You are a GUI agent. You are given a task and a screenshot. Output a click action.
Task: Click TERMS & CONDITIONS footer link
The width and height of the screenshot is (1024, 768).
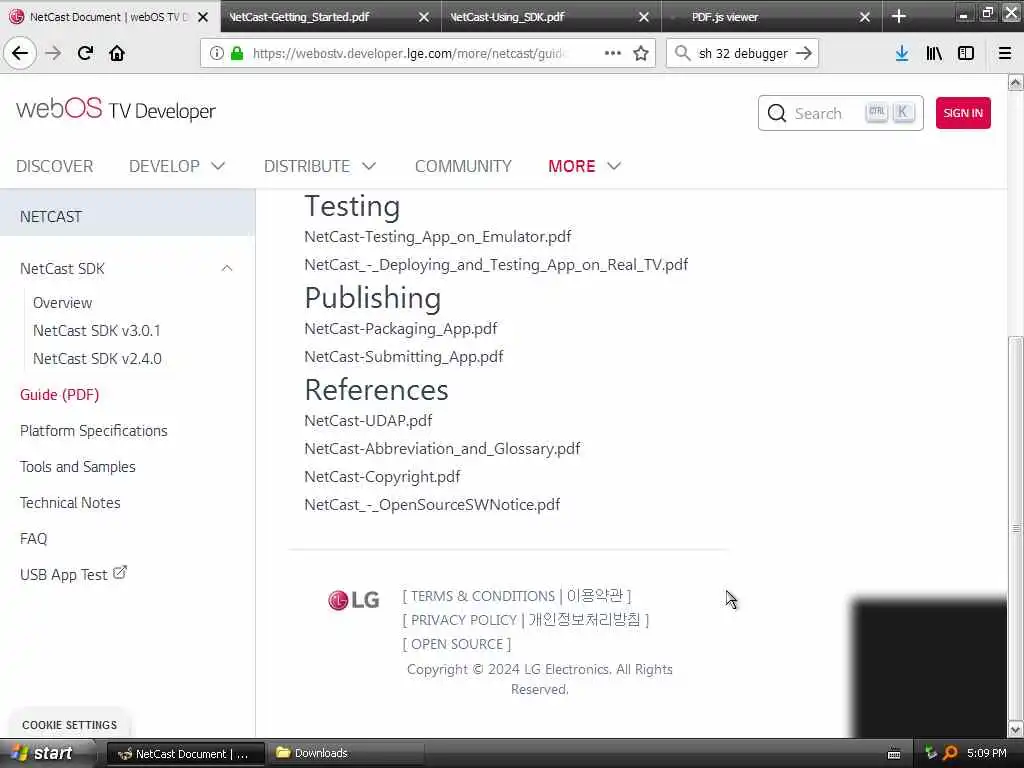483,596
